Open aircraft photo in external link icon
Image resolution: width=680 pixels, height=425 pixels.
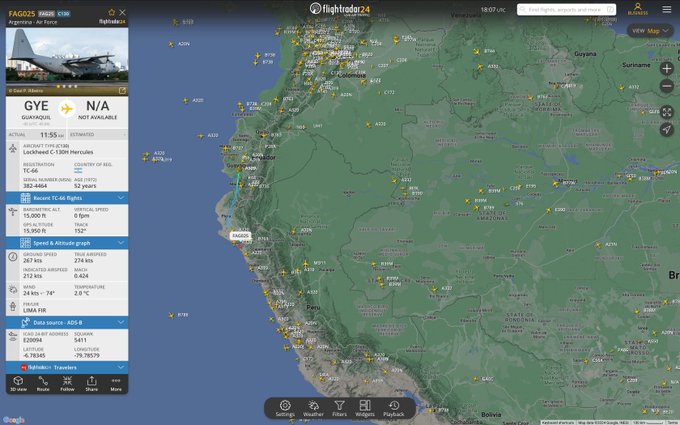[122, 91]
